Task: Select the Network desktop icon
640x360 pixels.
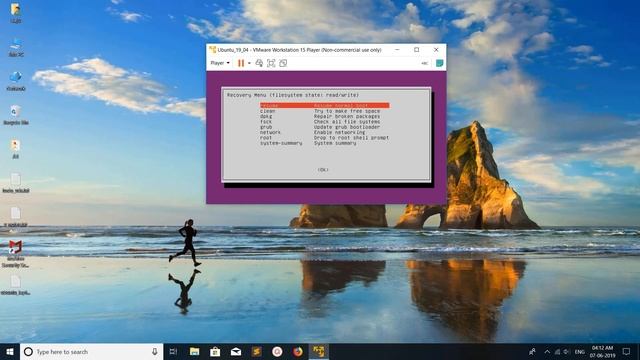Action: 16,81
